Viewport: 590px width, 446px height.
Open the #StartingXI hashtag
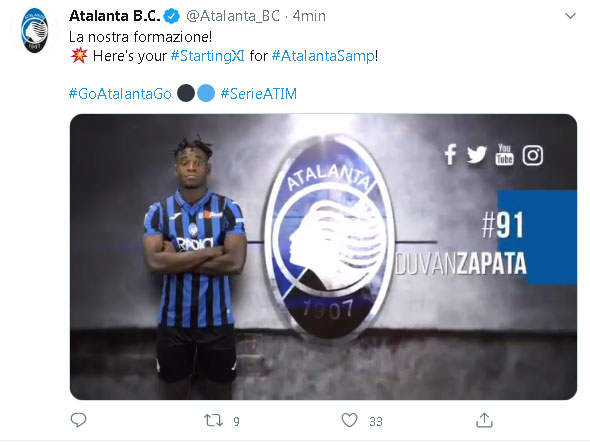207,56
